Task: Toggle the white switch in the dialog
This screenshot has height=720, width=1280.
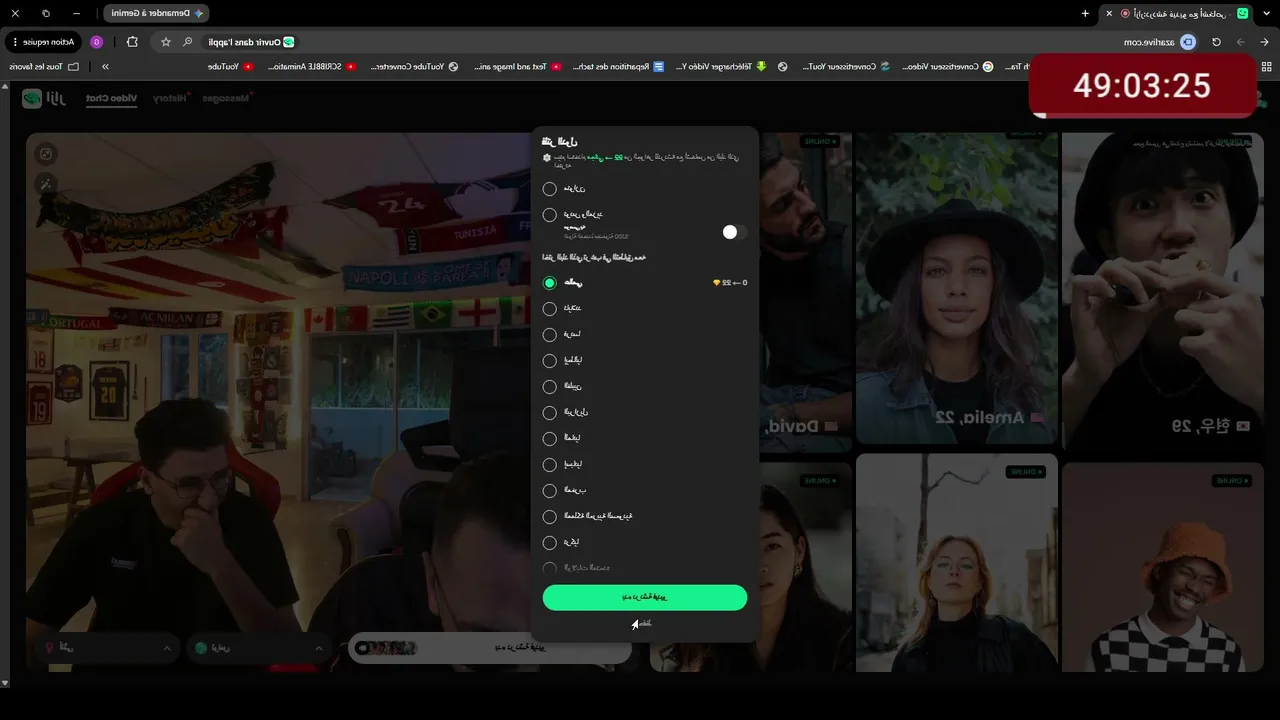Action: click(x=734, y=232)
